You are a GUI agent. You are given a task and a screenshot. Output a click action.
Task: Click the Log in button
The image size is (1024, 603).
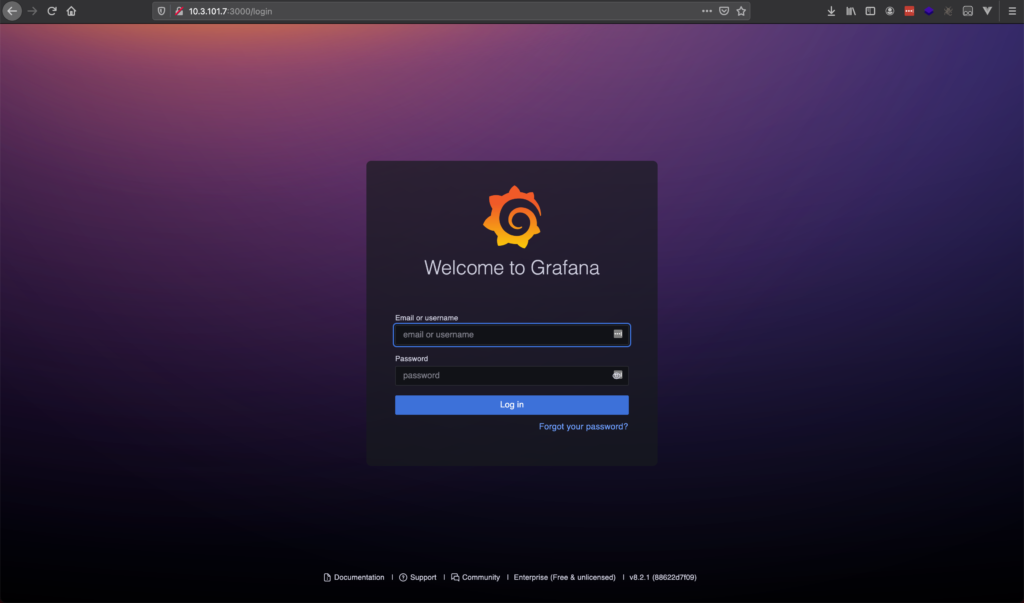511,405
